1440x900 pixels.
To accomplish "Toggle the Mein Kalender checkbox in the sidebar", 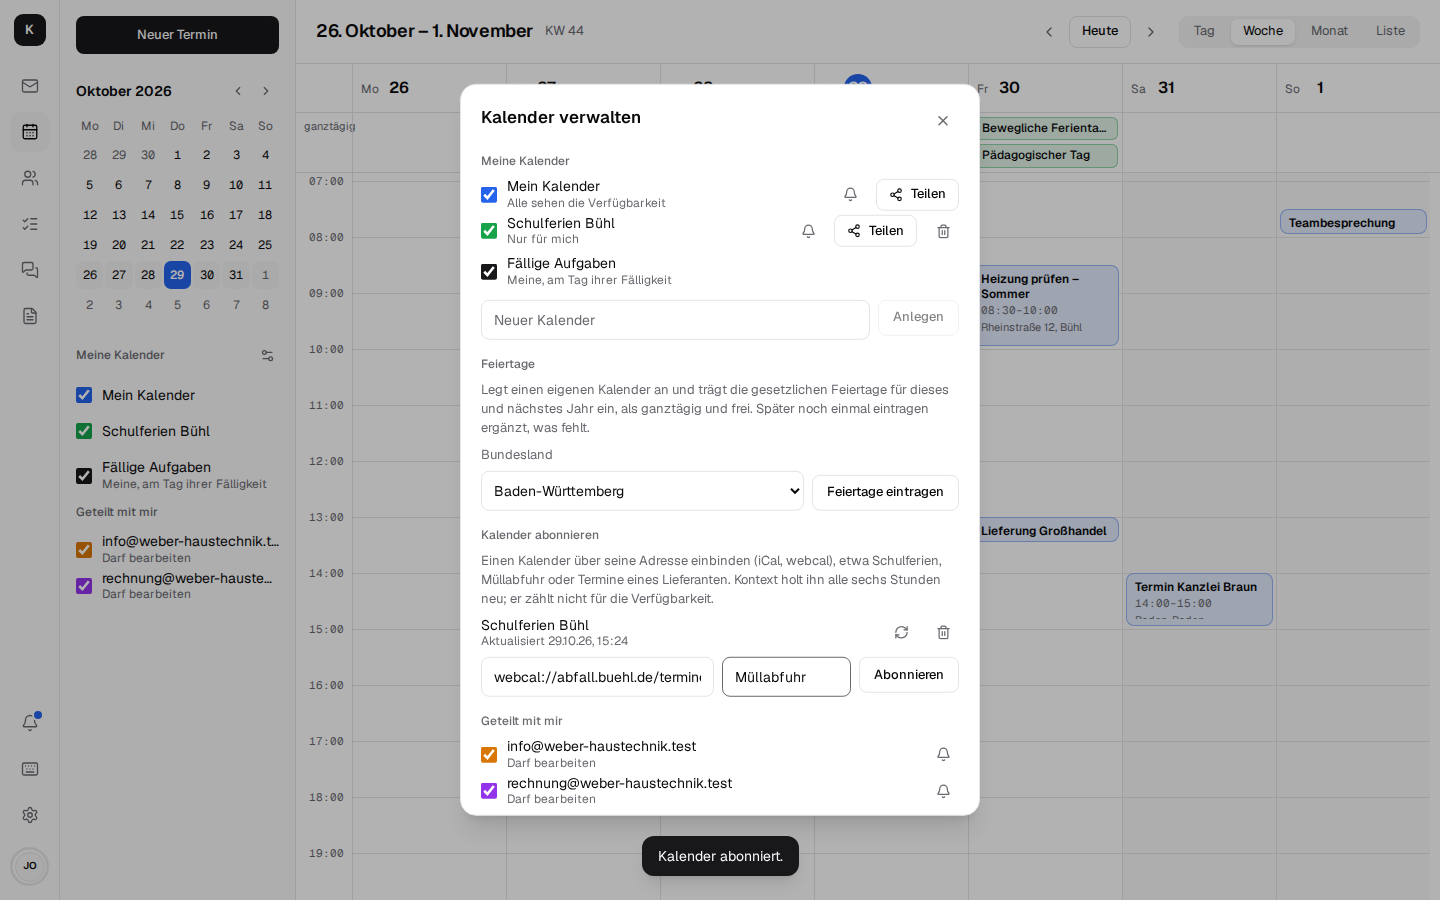I will tap(84, 395).
